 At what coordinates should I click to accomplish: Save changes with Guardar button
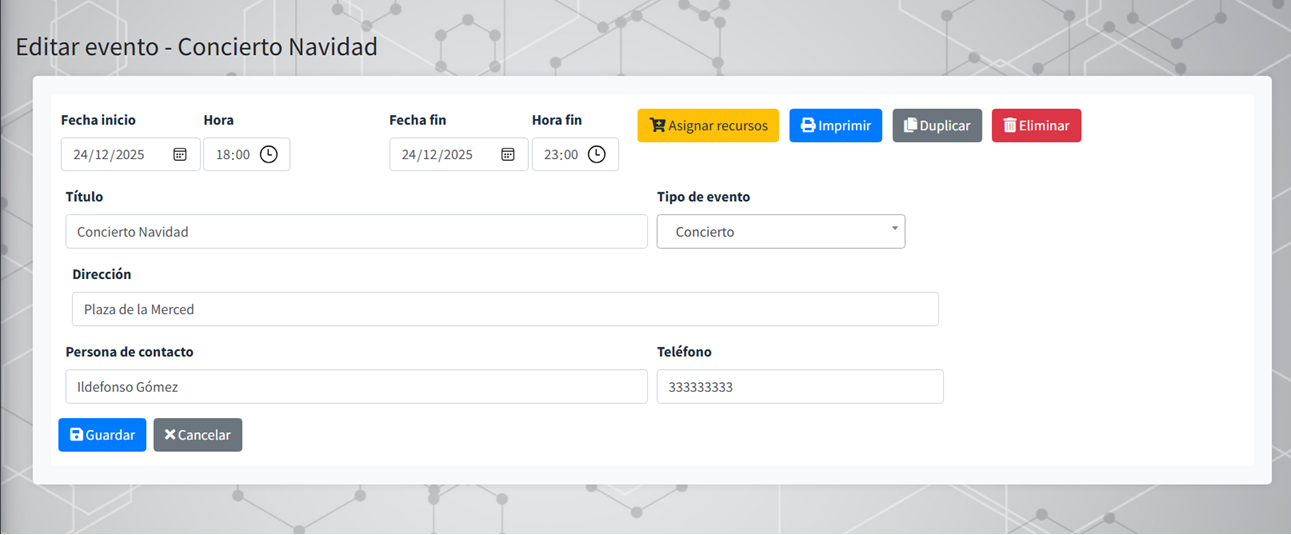point(102,435)
